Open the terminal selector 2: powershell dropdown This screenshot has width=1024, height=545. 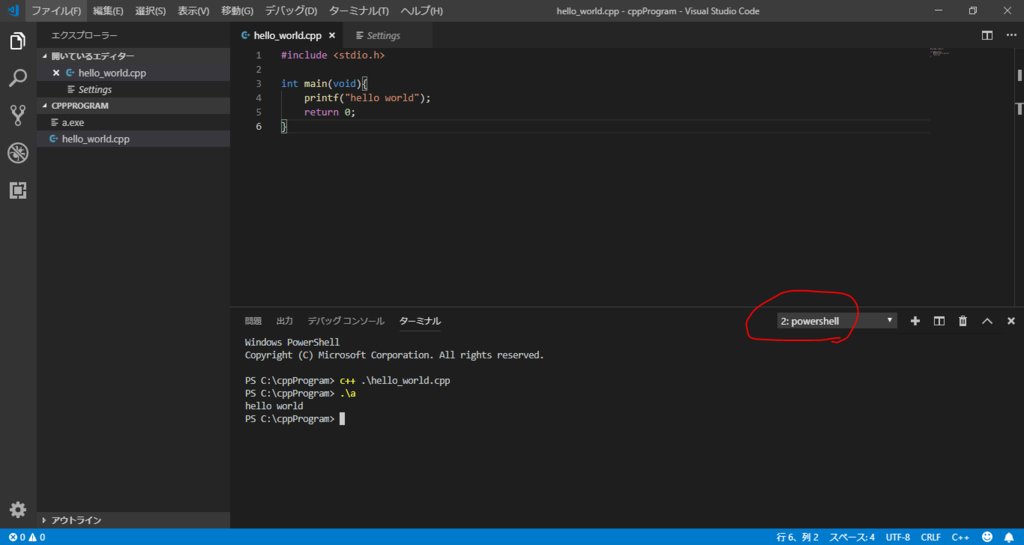837,321
